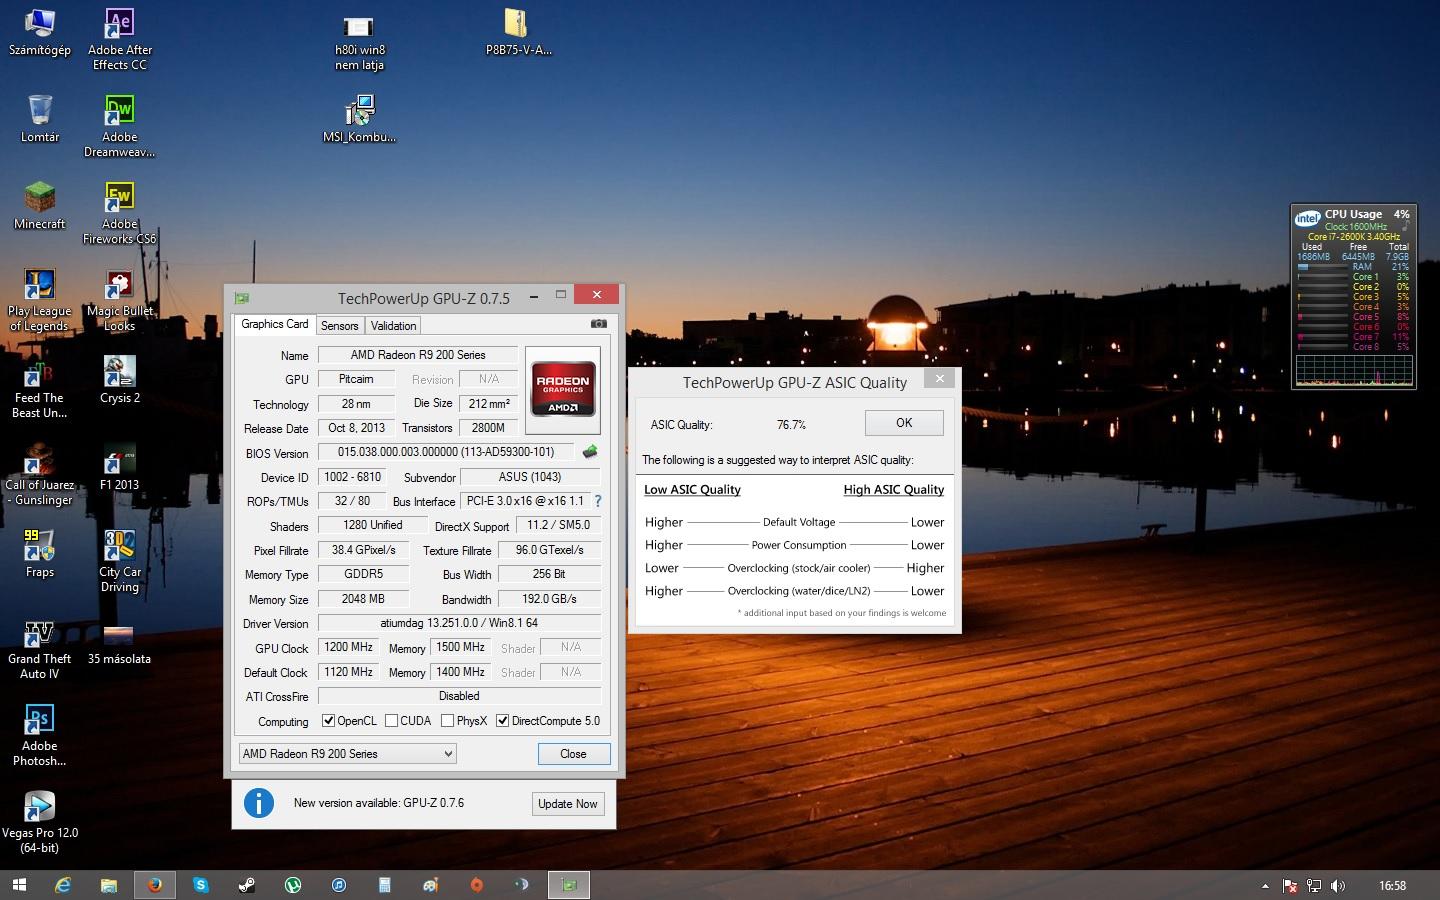1440x900 pixels.
Task: Select the Play League of Legends icon
Action: click(40, 300)
